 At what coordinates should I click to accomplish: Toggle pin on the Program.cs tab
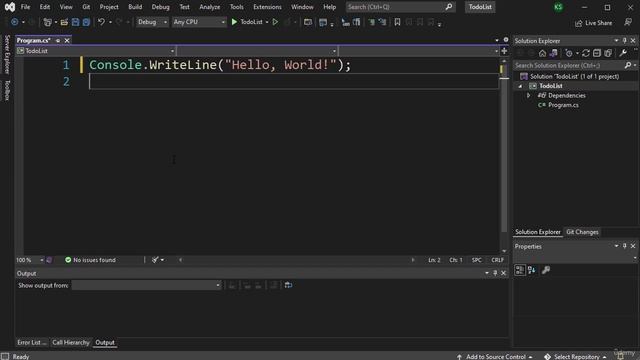tap(58, 40)
